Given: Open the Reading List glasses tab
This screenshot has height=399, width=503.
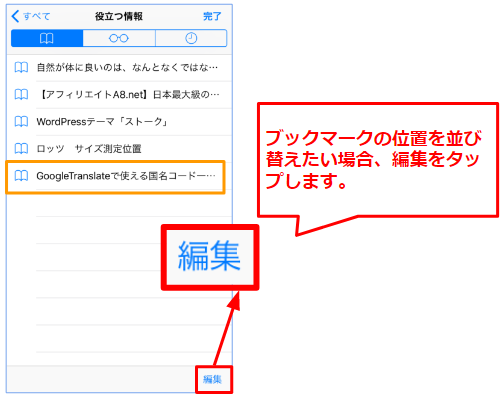Looking at the screenshot, I should (119, 38).
